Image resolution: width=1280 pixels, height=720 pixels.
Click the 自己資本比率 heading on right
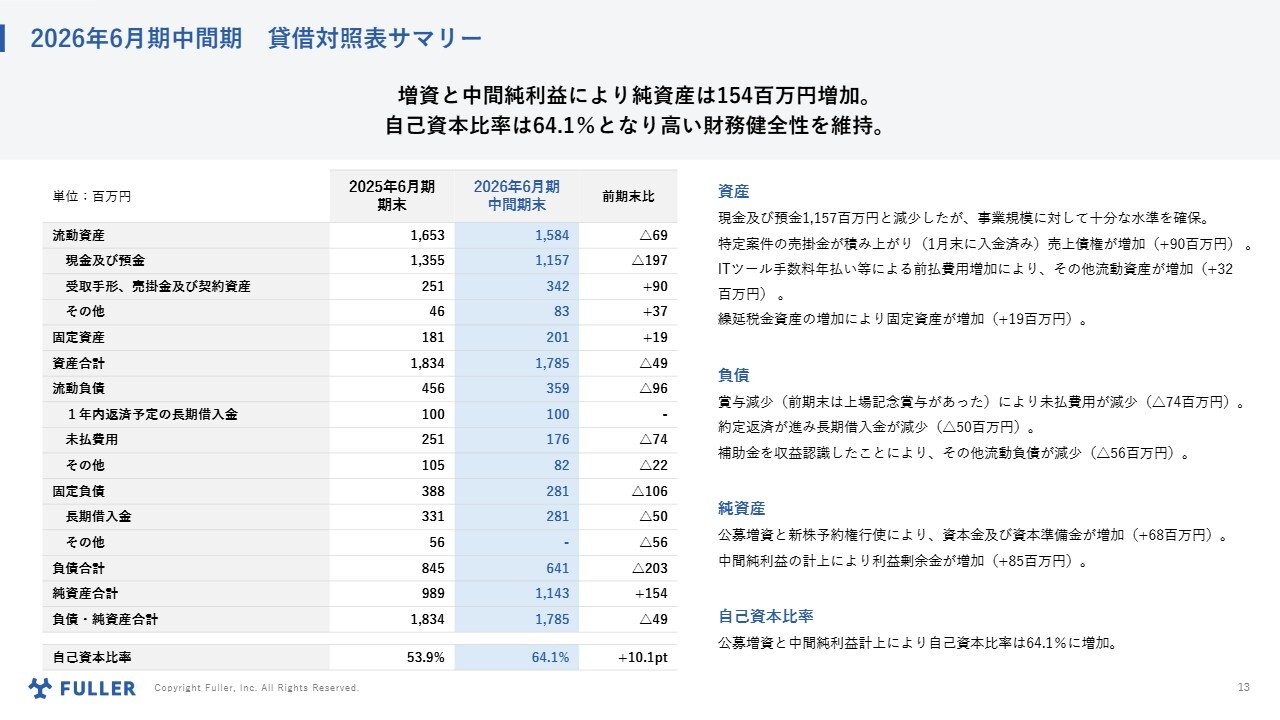(x=765, y=616)
